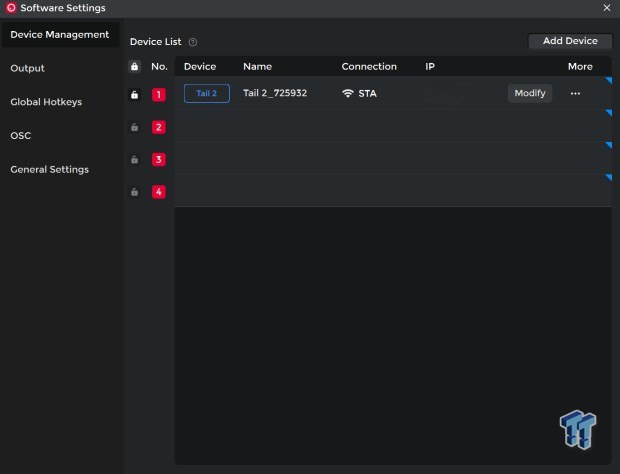Open the three-dots More menu for Tail 2
620x474 pixels.
[575, 93]
